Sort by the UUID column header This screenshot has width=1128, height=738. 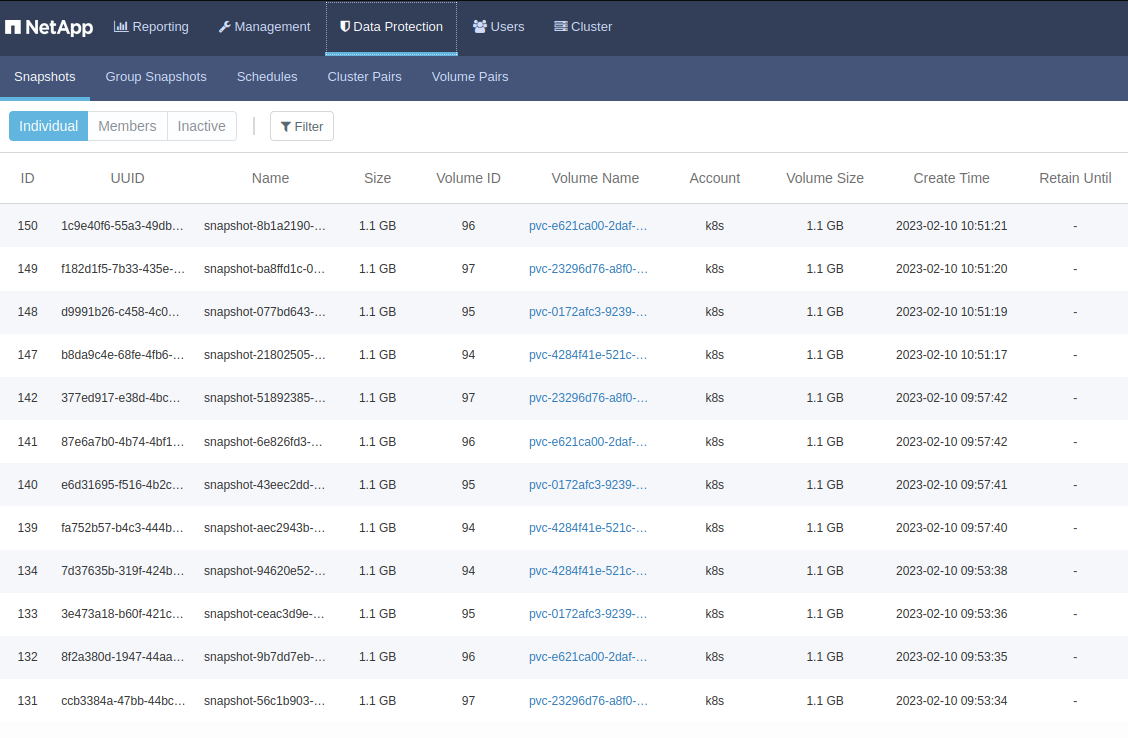click(127, 178)
